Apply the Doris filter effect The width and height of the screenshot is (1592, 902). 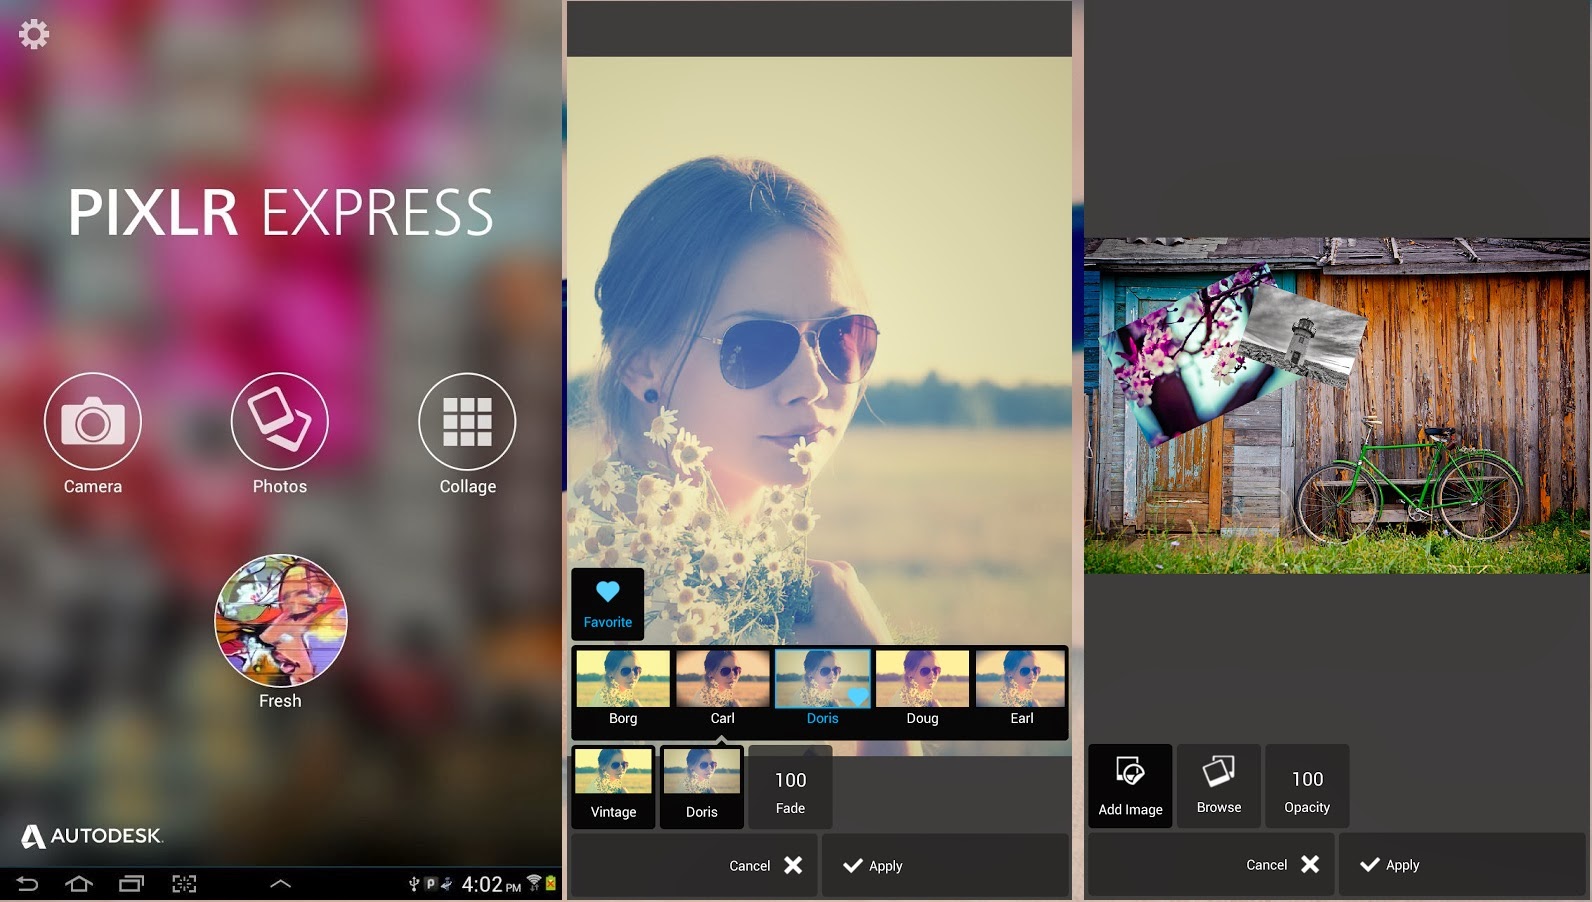click(872, 866)
